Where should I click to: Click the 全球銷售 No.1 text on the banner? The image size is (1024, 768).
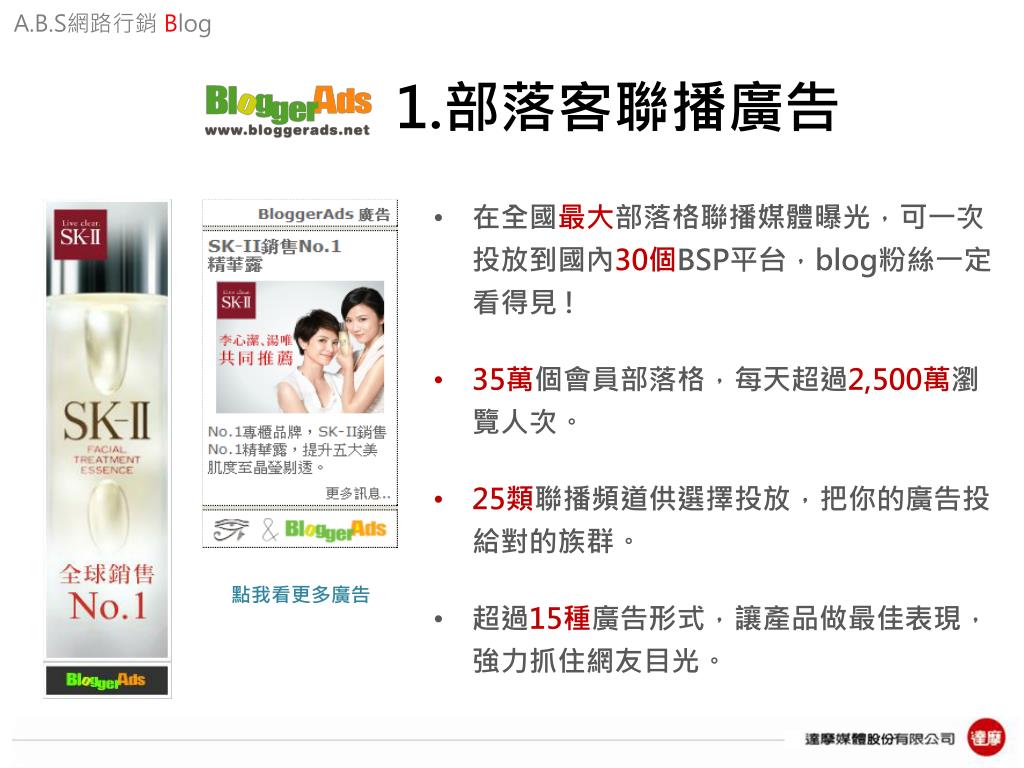tap(107, 591)
